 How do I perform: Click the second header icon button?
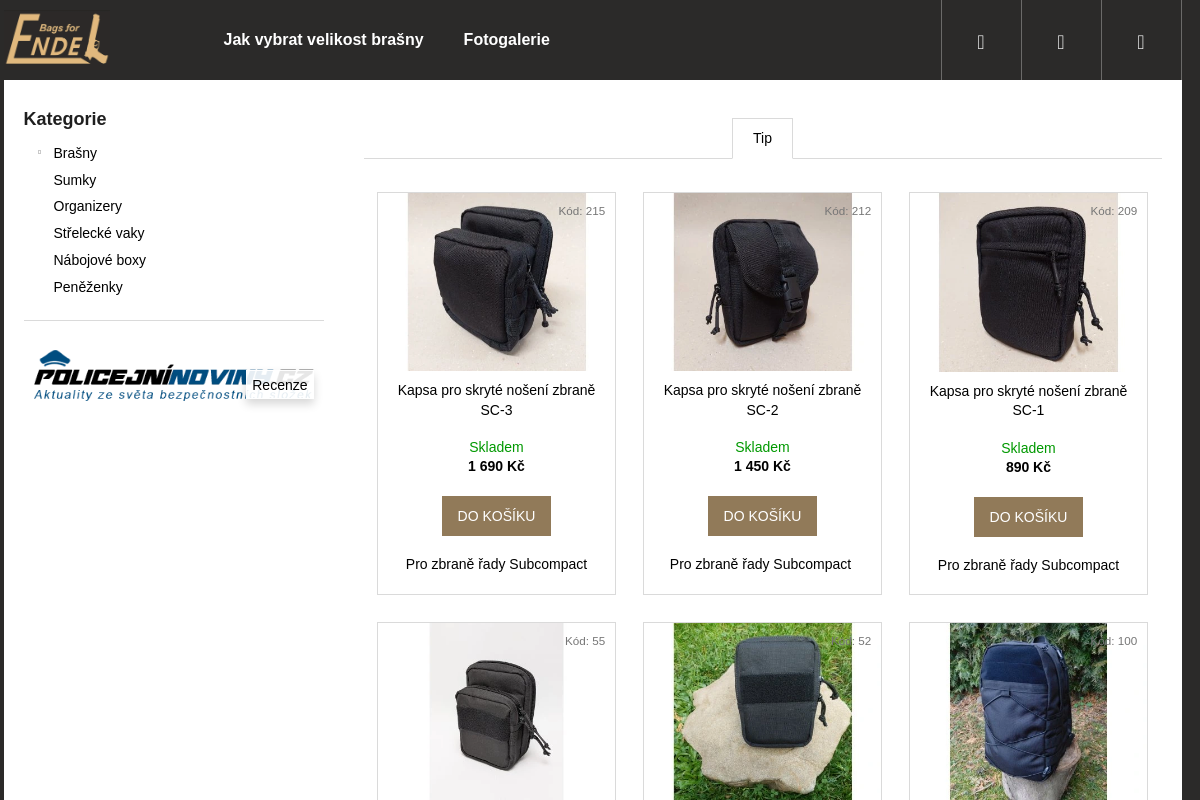coord(1061,40)
